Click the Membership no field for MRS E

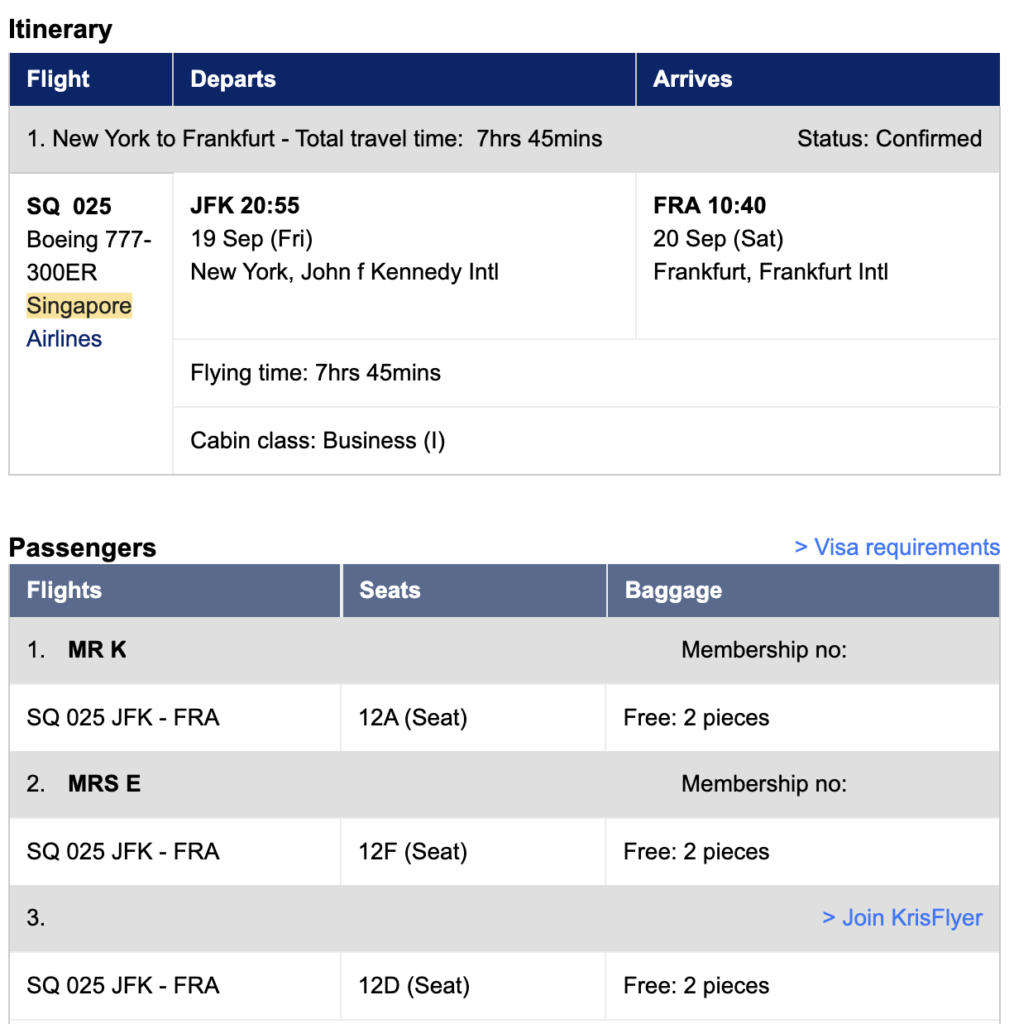click(x=764, y=783)
